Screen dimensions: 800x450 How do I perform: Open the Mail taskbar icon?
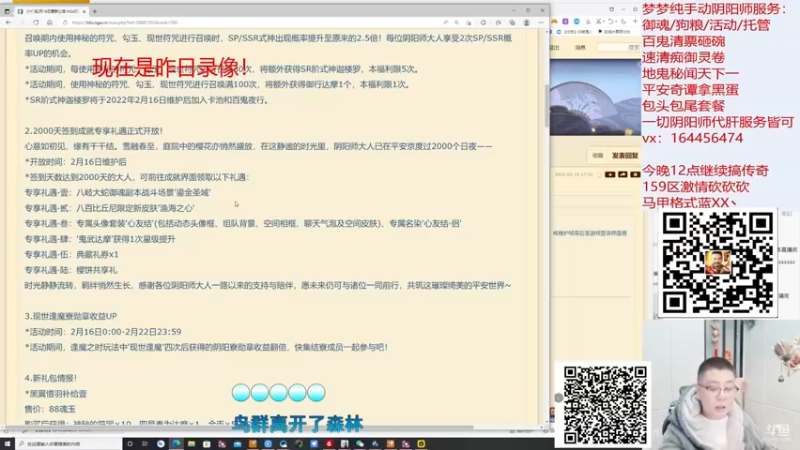coord(237,444)
